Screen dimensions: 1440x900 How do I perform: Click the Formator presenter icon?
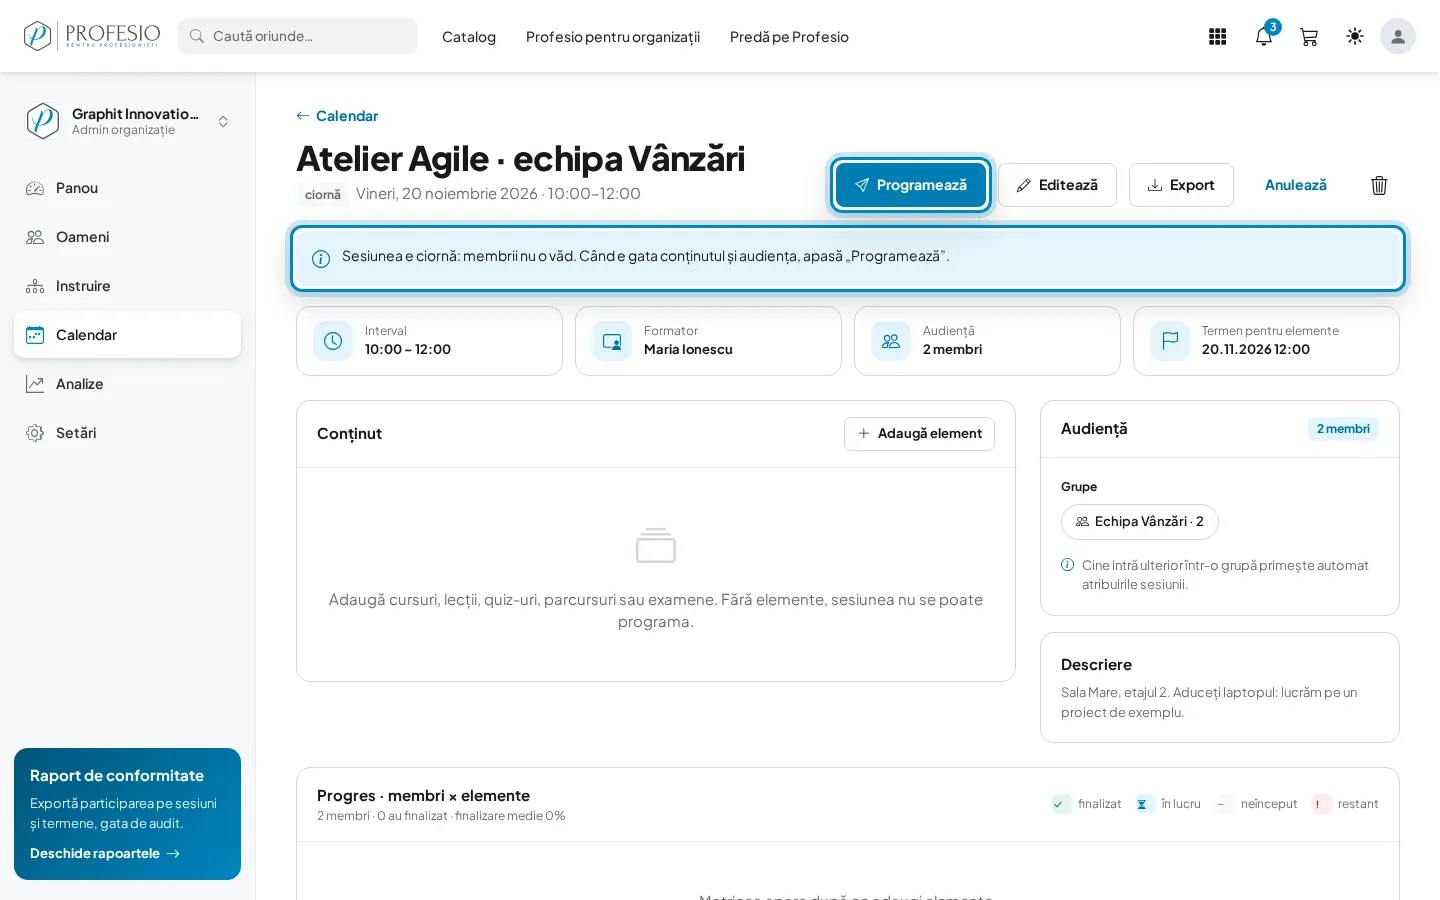[612, 341]
